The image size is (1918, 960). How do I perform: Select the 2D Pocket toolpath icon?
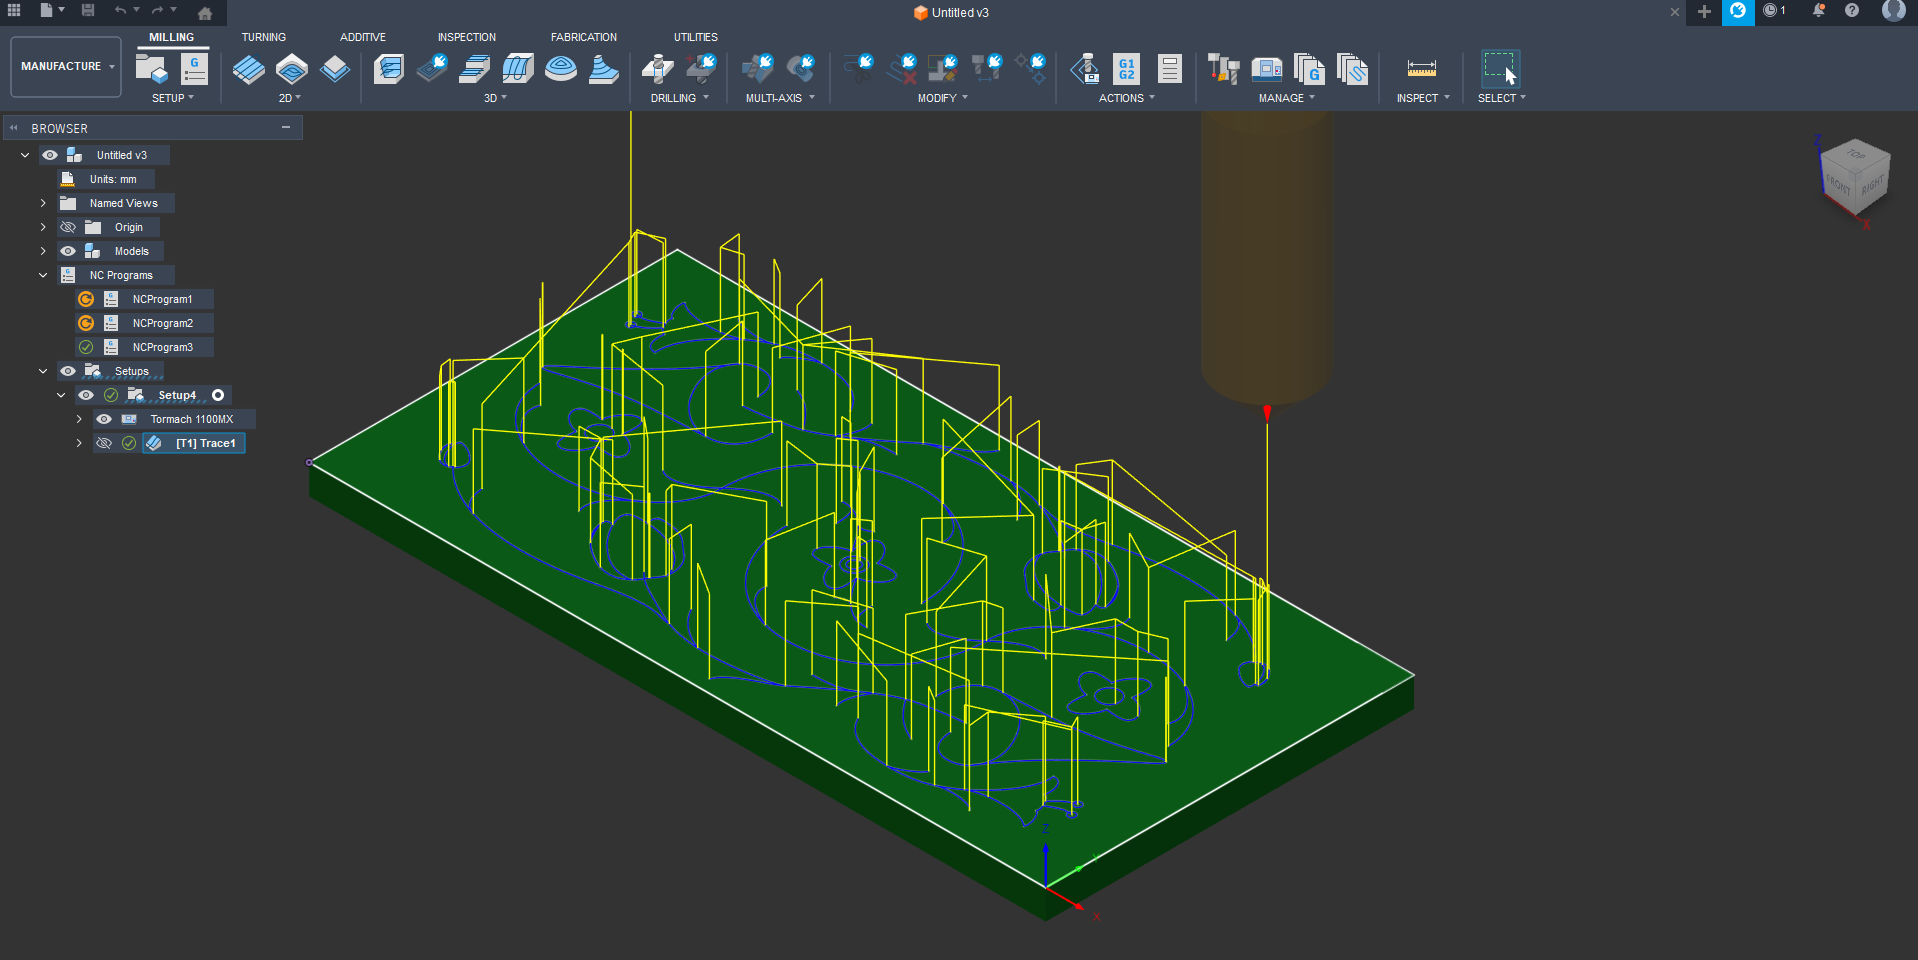coord(291,69)
